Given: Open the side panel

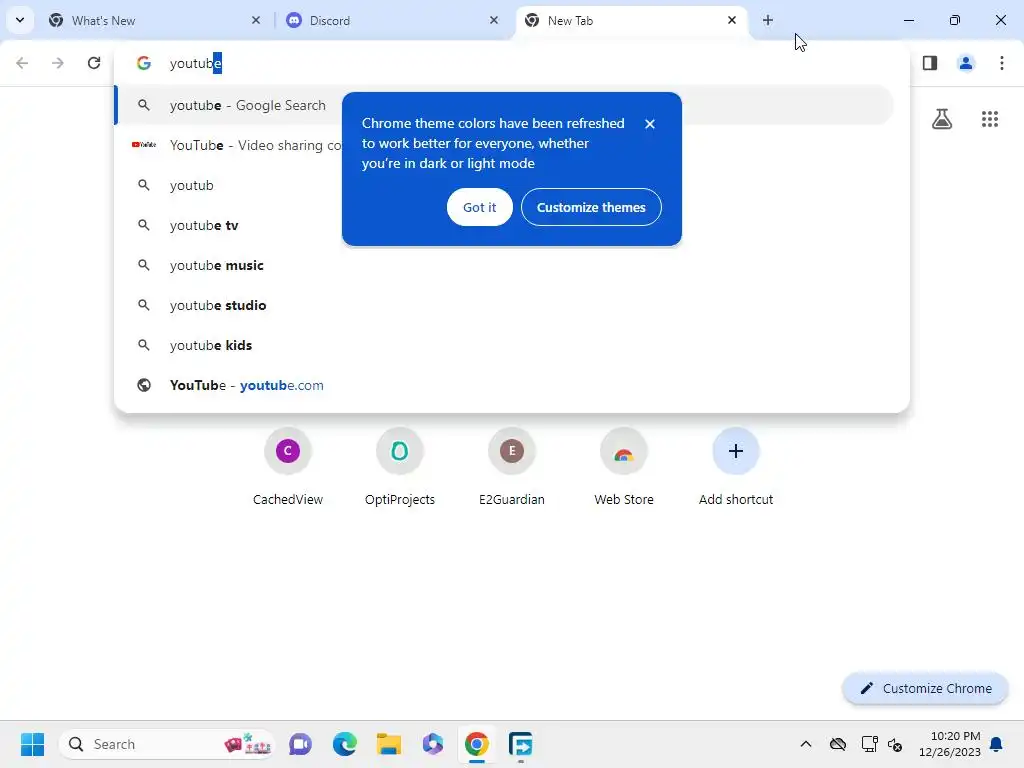Looking at the screenshot, I should [x=930, y=63].
